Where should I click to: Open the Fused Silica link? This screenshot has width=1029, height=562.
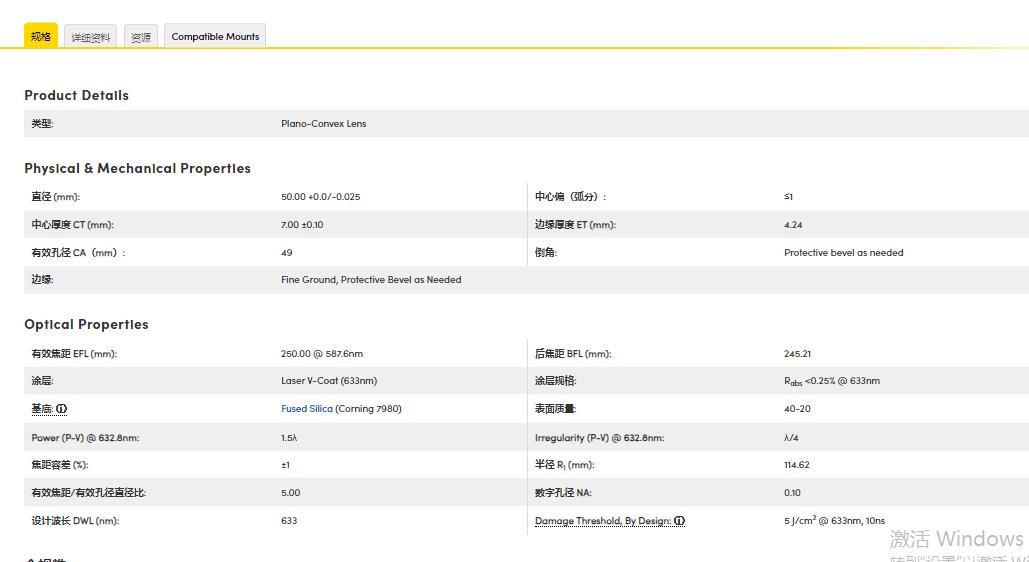307,409
